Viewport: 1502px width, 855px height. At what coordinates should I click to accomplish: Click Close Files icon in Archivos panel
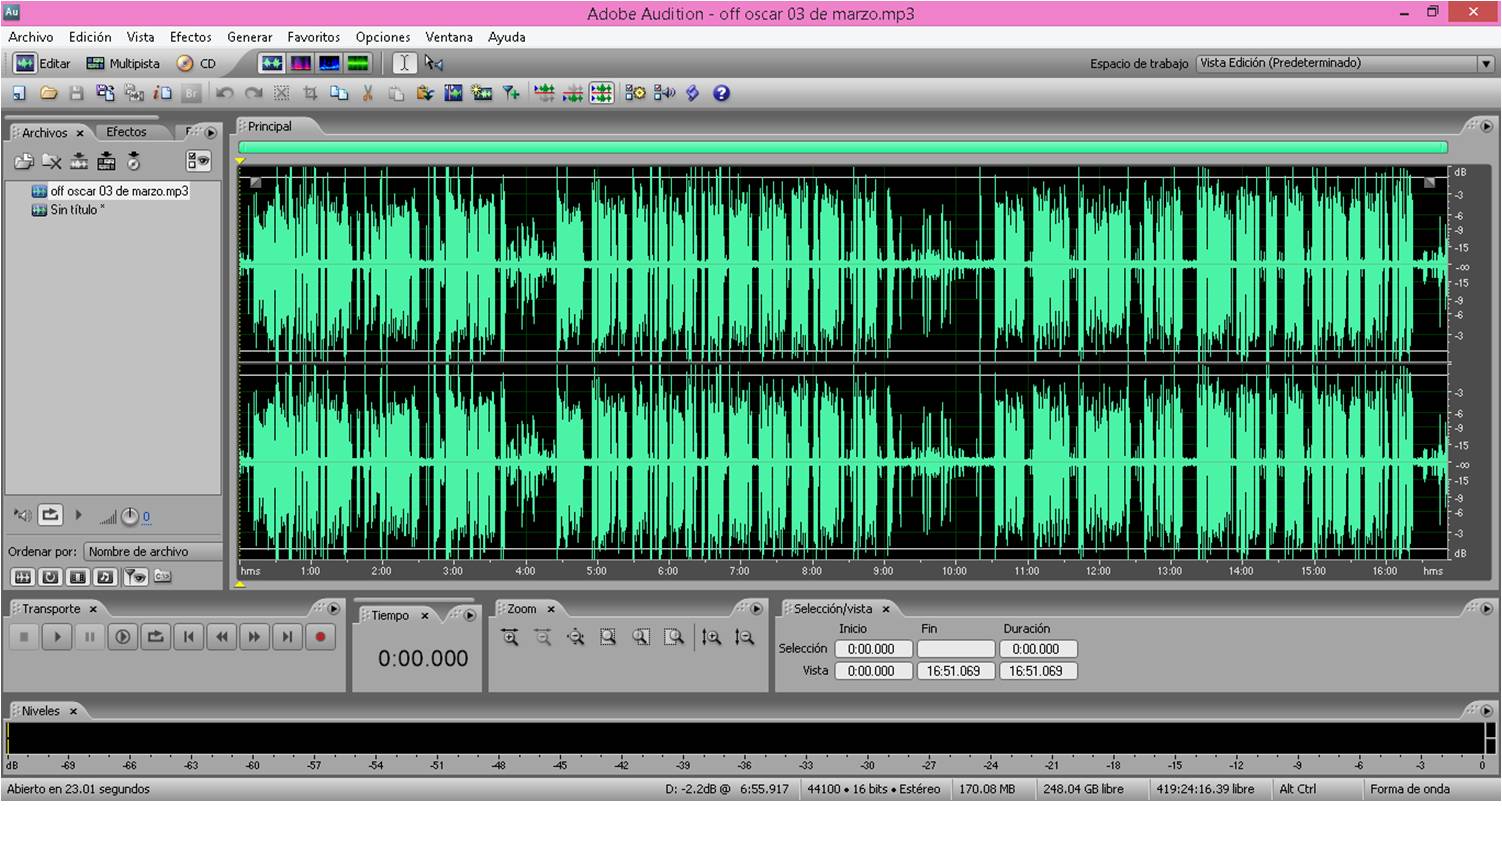click(x=52, y=161)
